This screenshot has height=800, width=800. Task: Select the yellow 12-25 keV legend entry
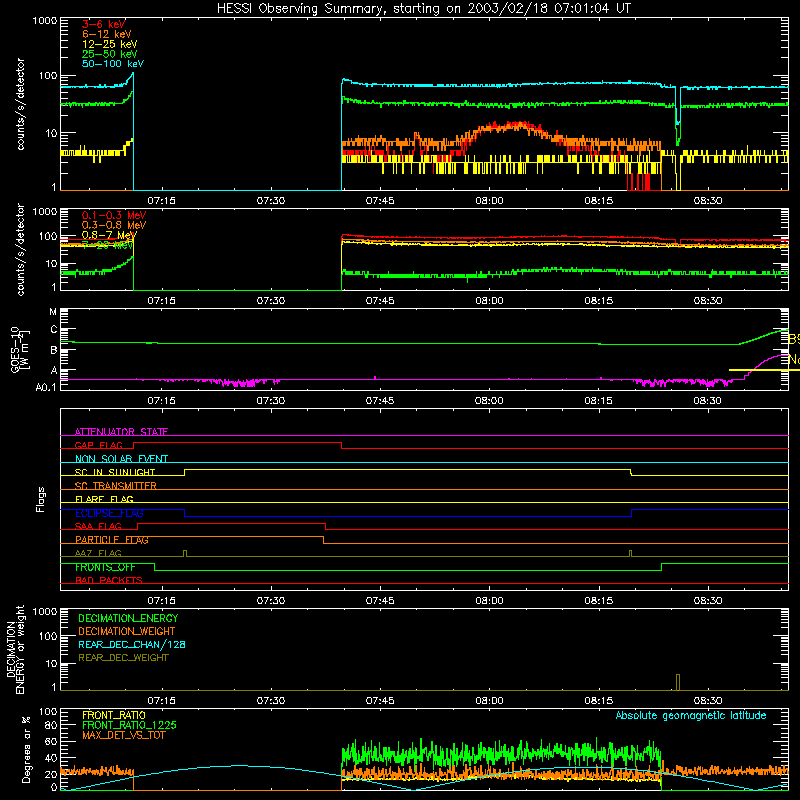click(x=110, y=44)
